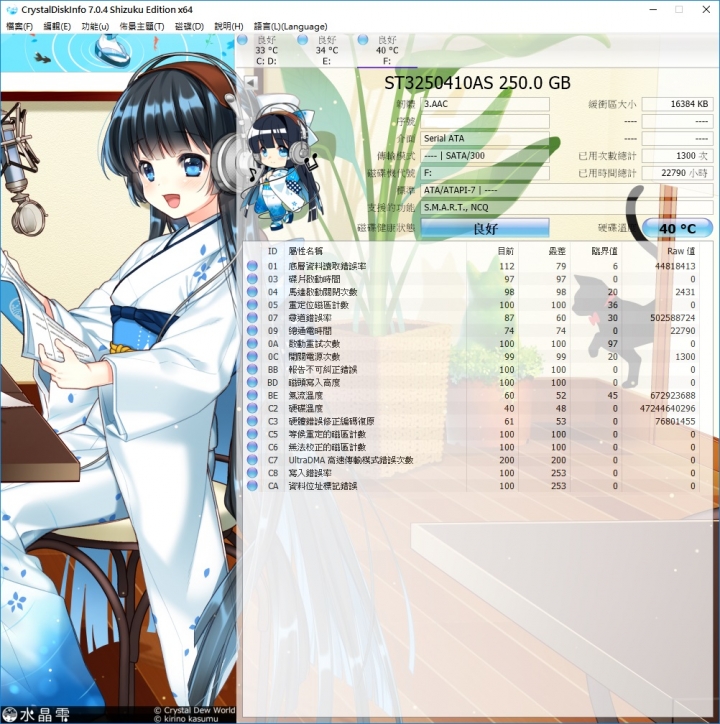Click status orb for attribute C5 row
This screenshot has height=724, width=720.
click(x=252, y=434)
